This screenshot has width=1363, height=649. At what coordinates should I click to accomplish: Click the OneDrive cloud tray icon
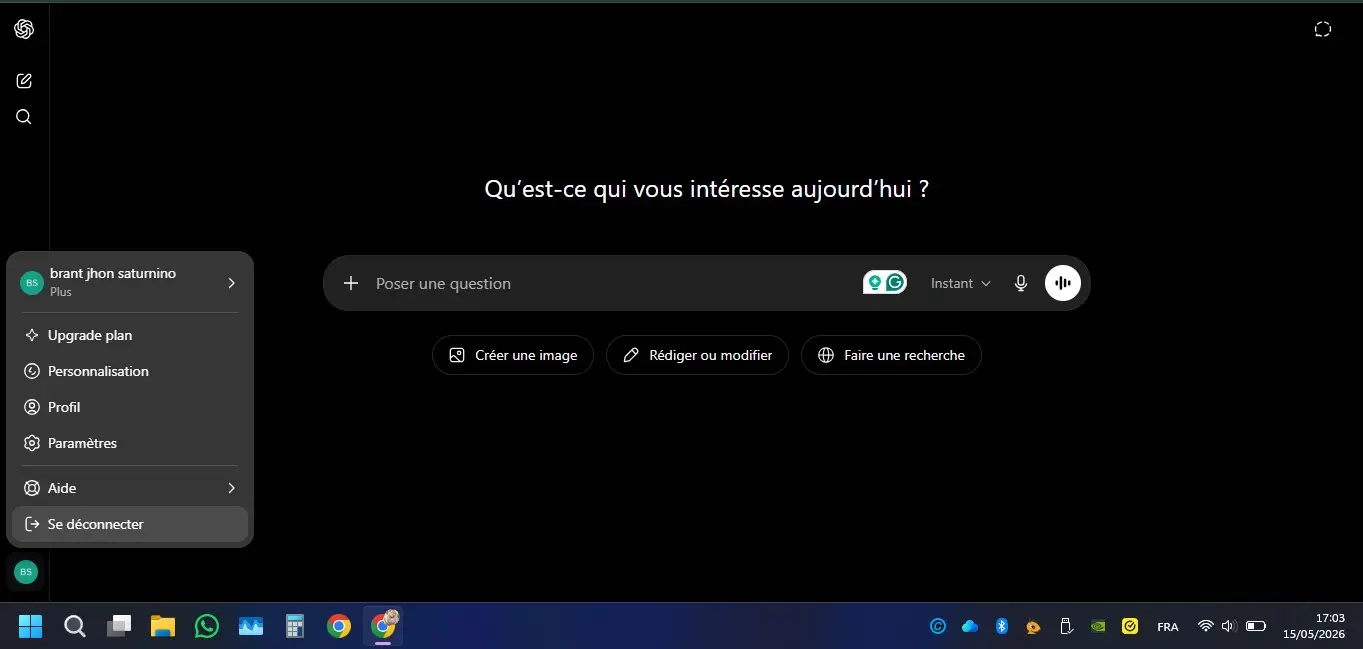(969, 627)
